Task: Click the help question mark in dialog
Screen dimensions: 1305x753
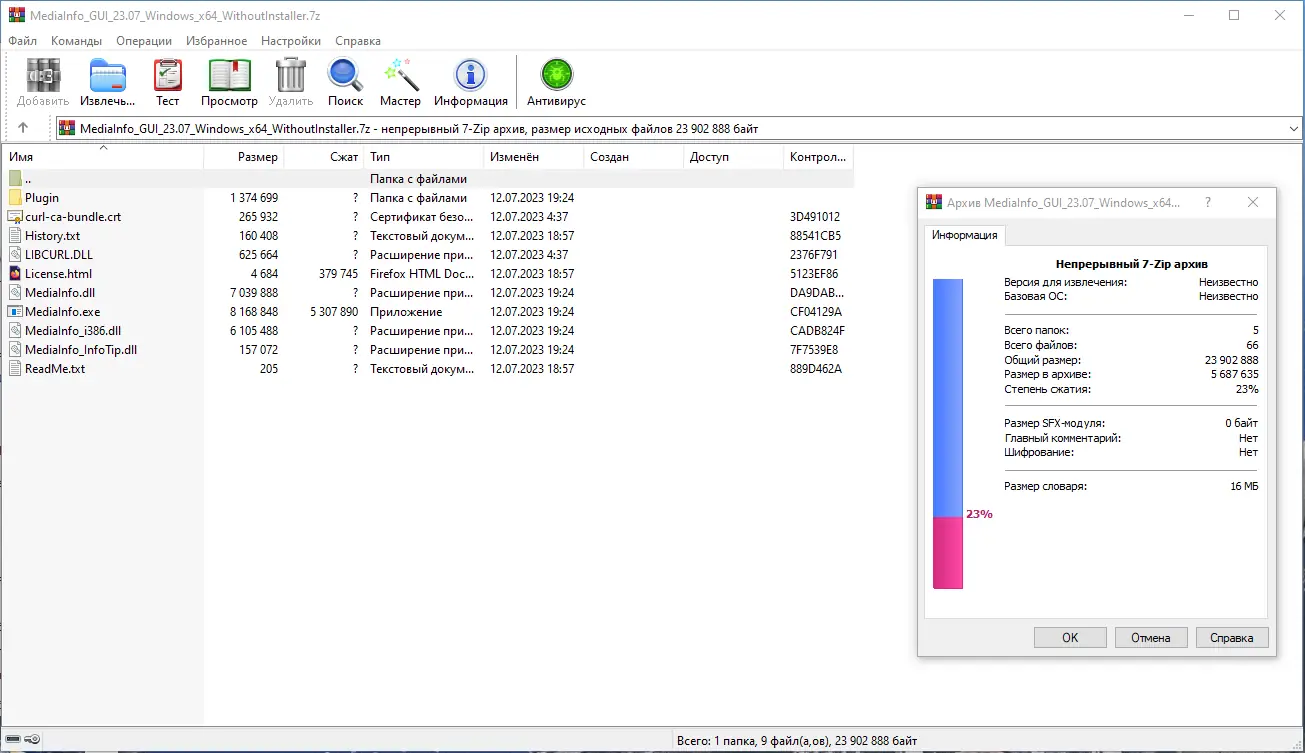Action: pyautogui.click(x=1208, y=202)
